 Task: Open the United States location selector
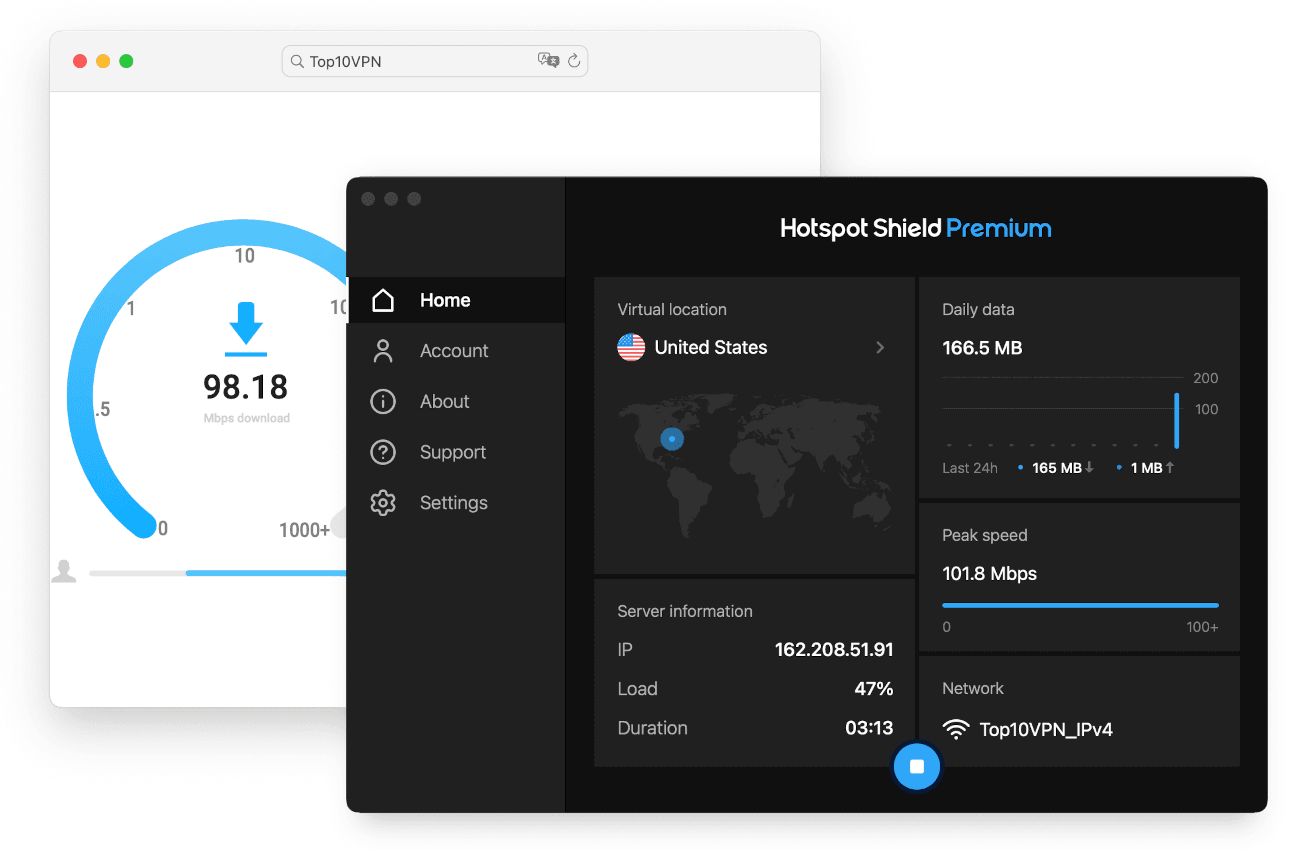(x=711, y=347)
